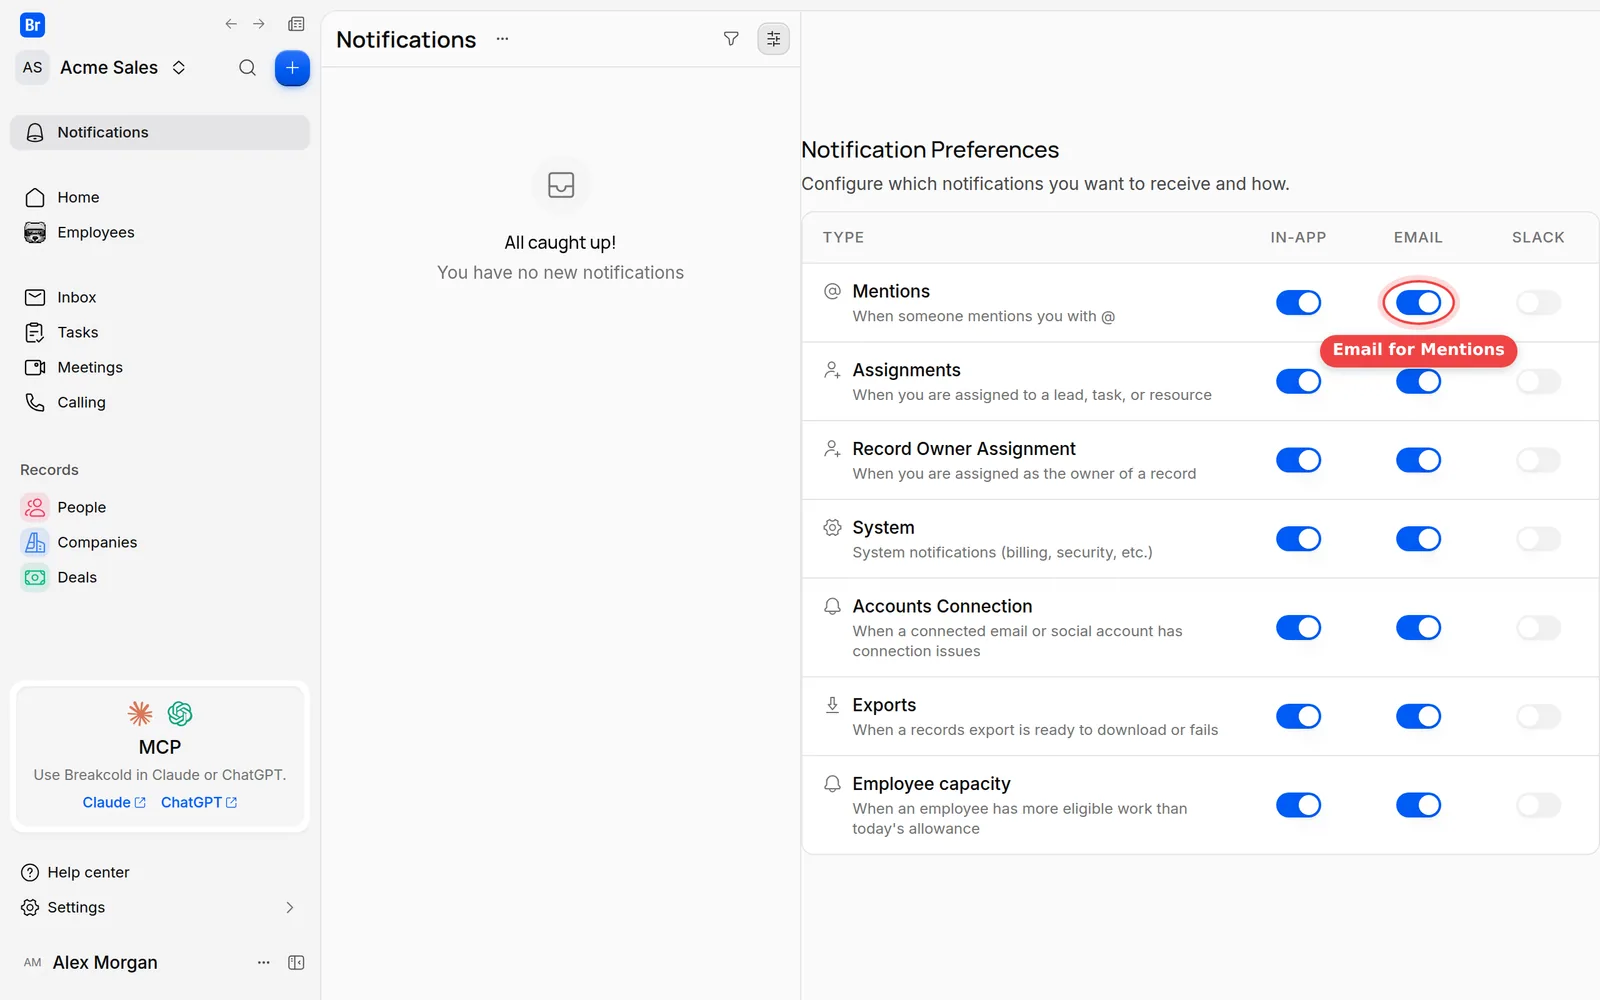The image size is (1600, 1000).
Task: Click the Alex Morgan user profile
Action: tap(90, 963)
